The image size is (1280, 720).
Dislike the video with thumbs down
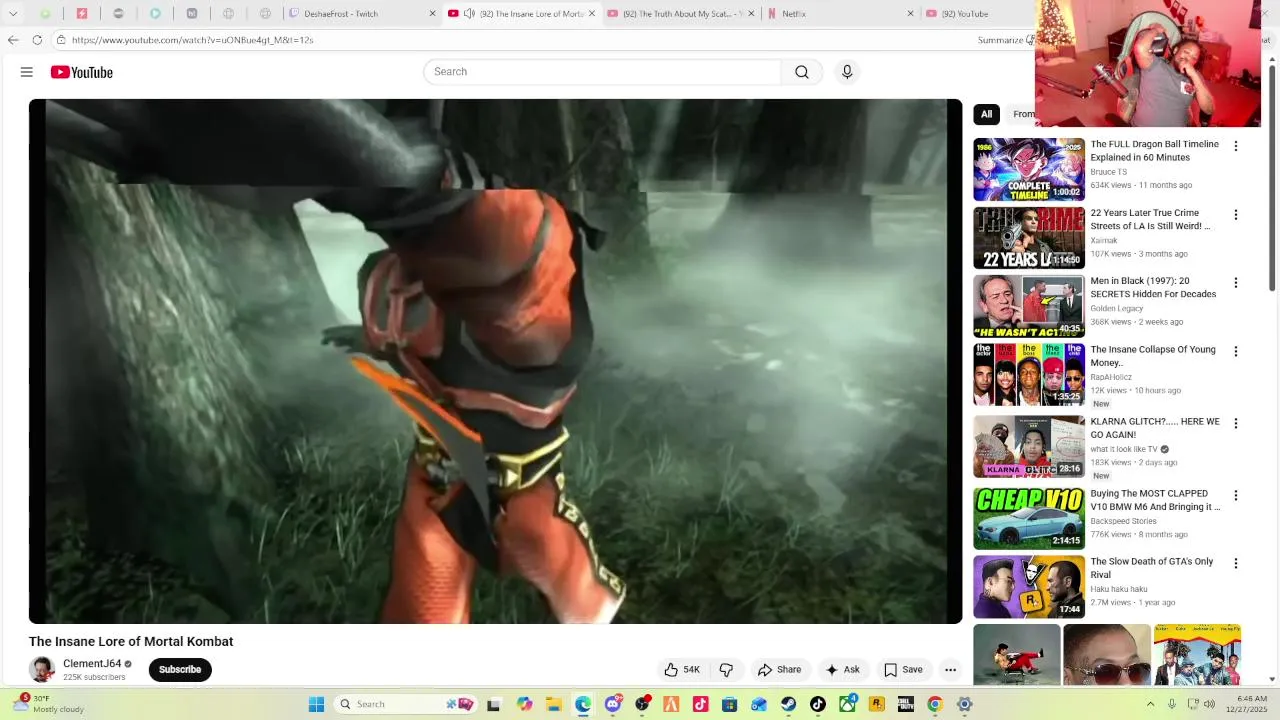pyautogui.click(x=727, y=670)
